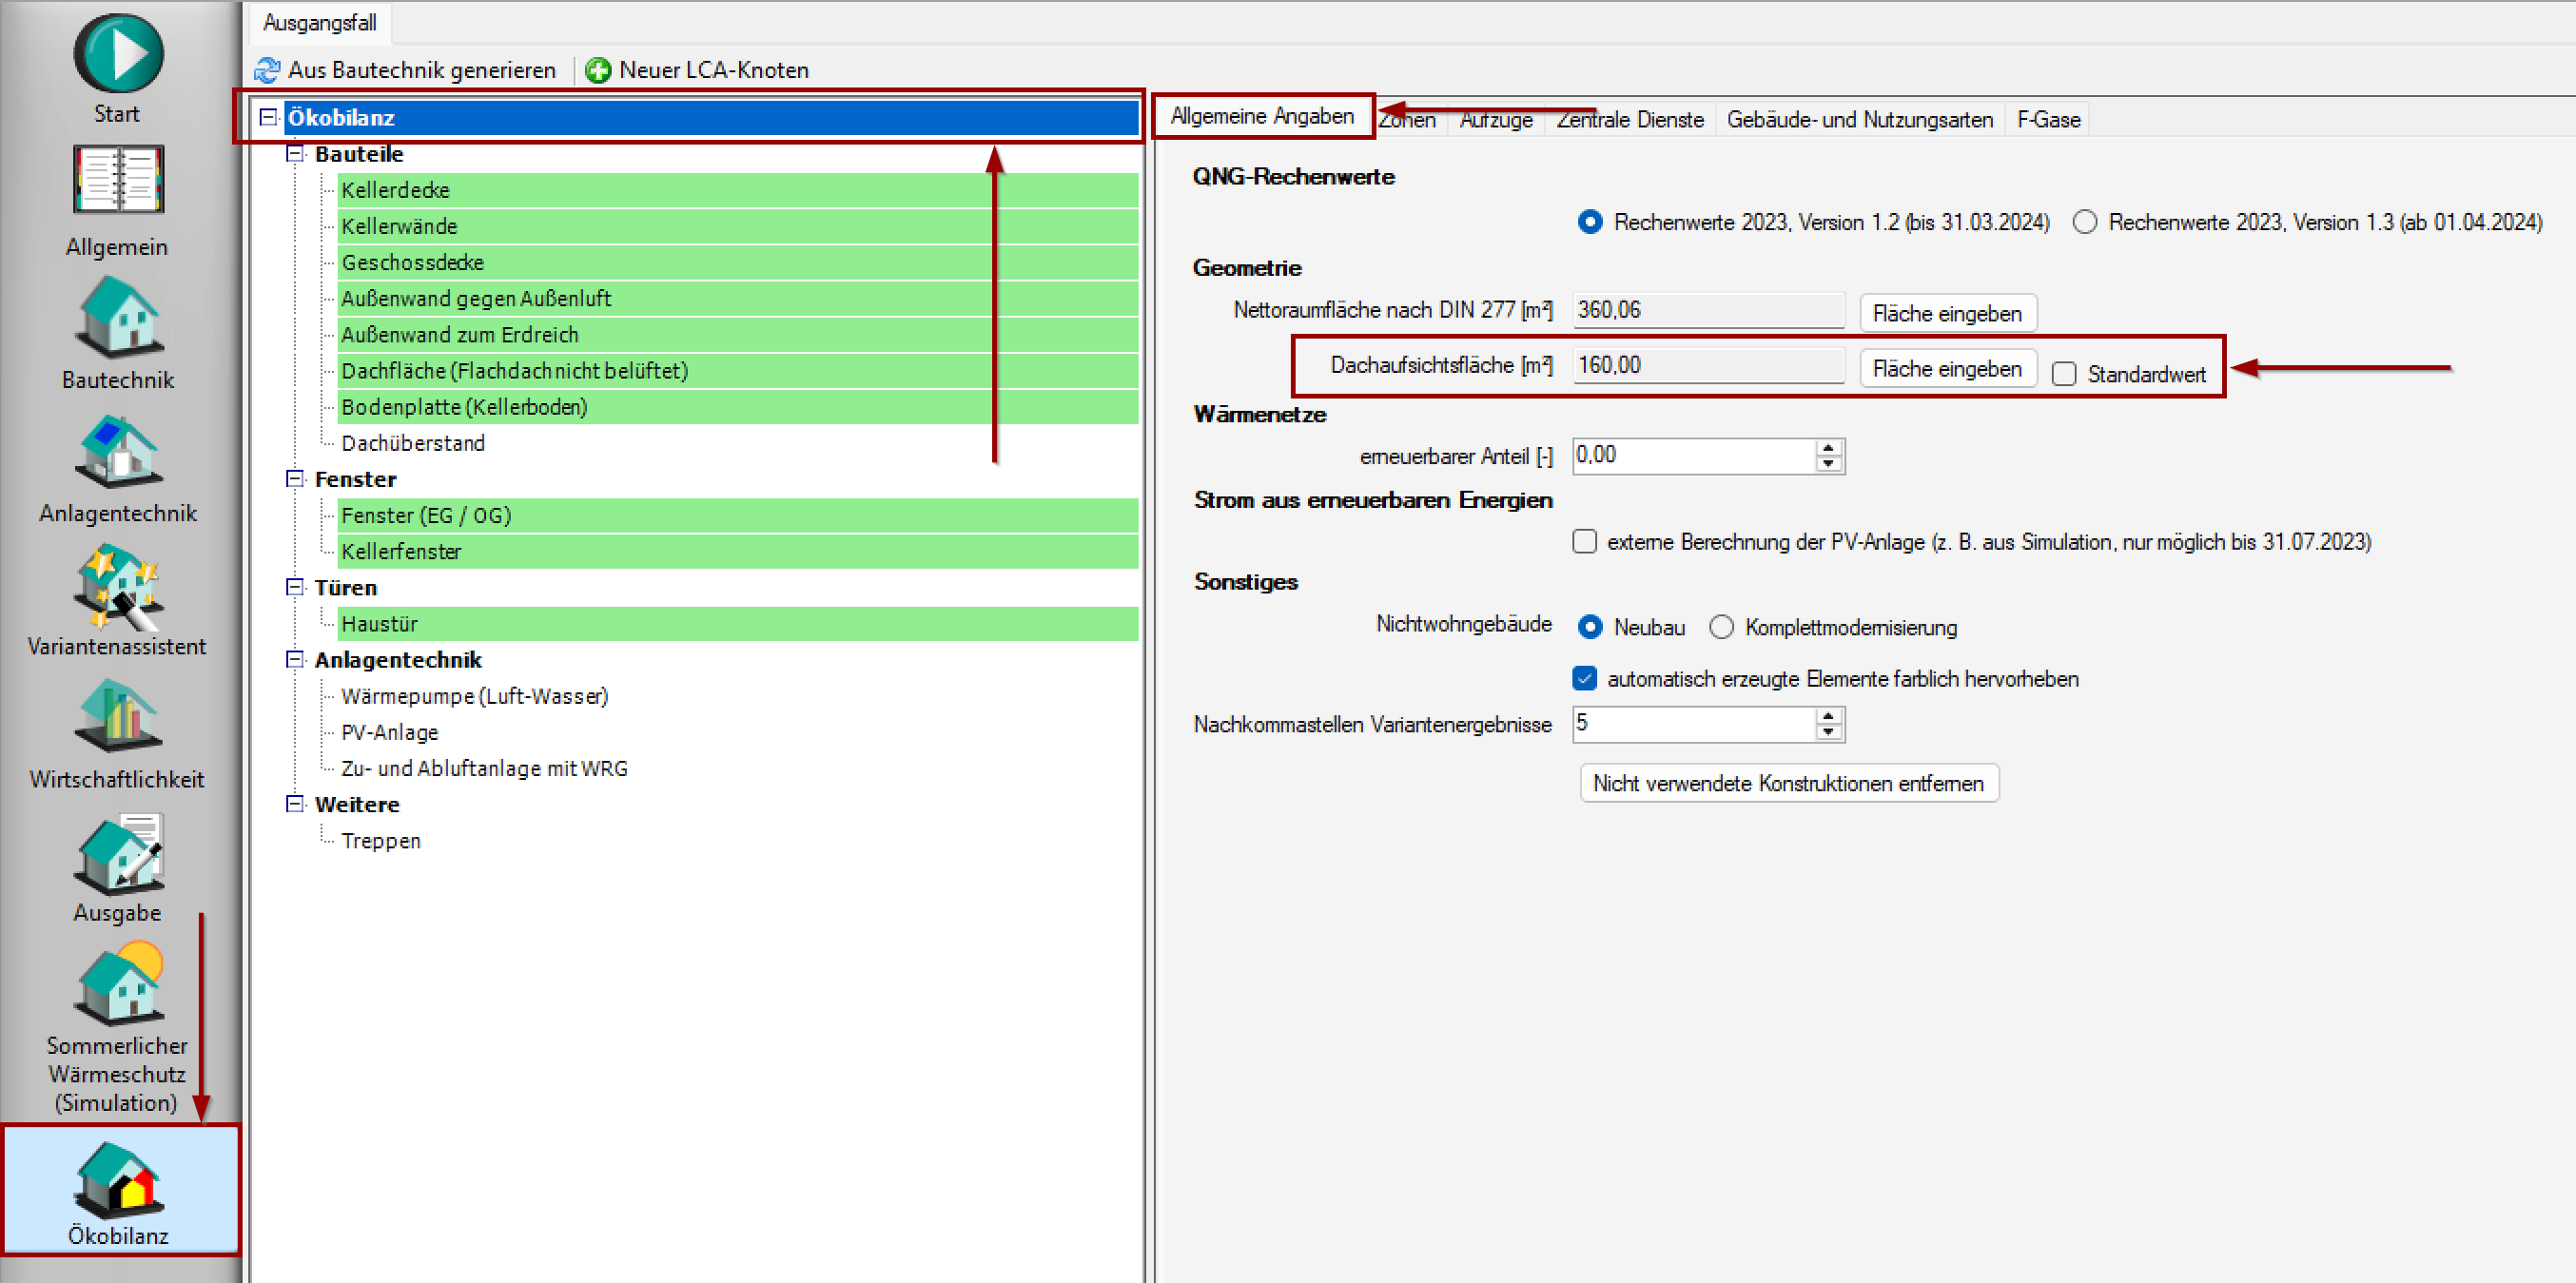
Task: Enable the Standardwert checkbox
Action: pyautogui.click(x=2064, y=374)
